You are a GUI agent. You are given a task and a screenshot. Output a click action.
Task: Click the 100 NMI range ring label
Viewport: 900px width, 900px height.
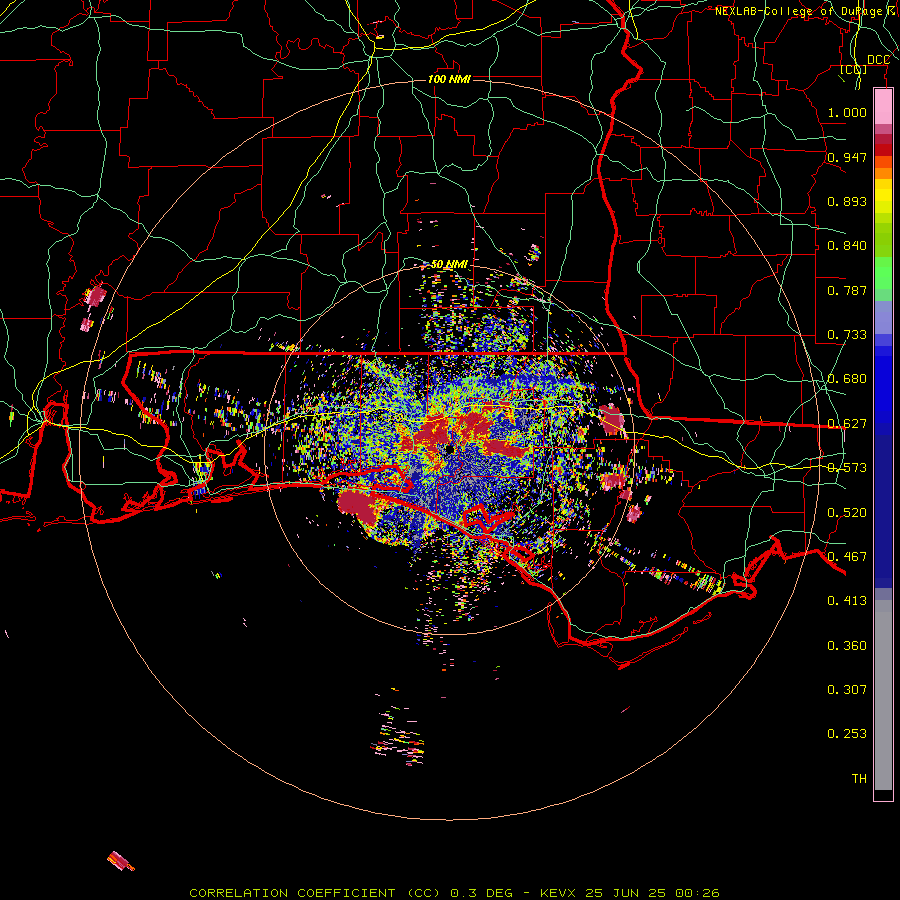[x=449, y=79]
